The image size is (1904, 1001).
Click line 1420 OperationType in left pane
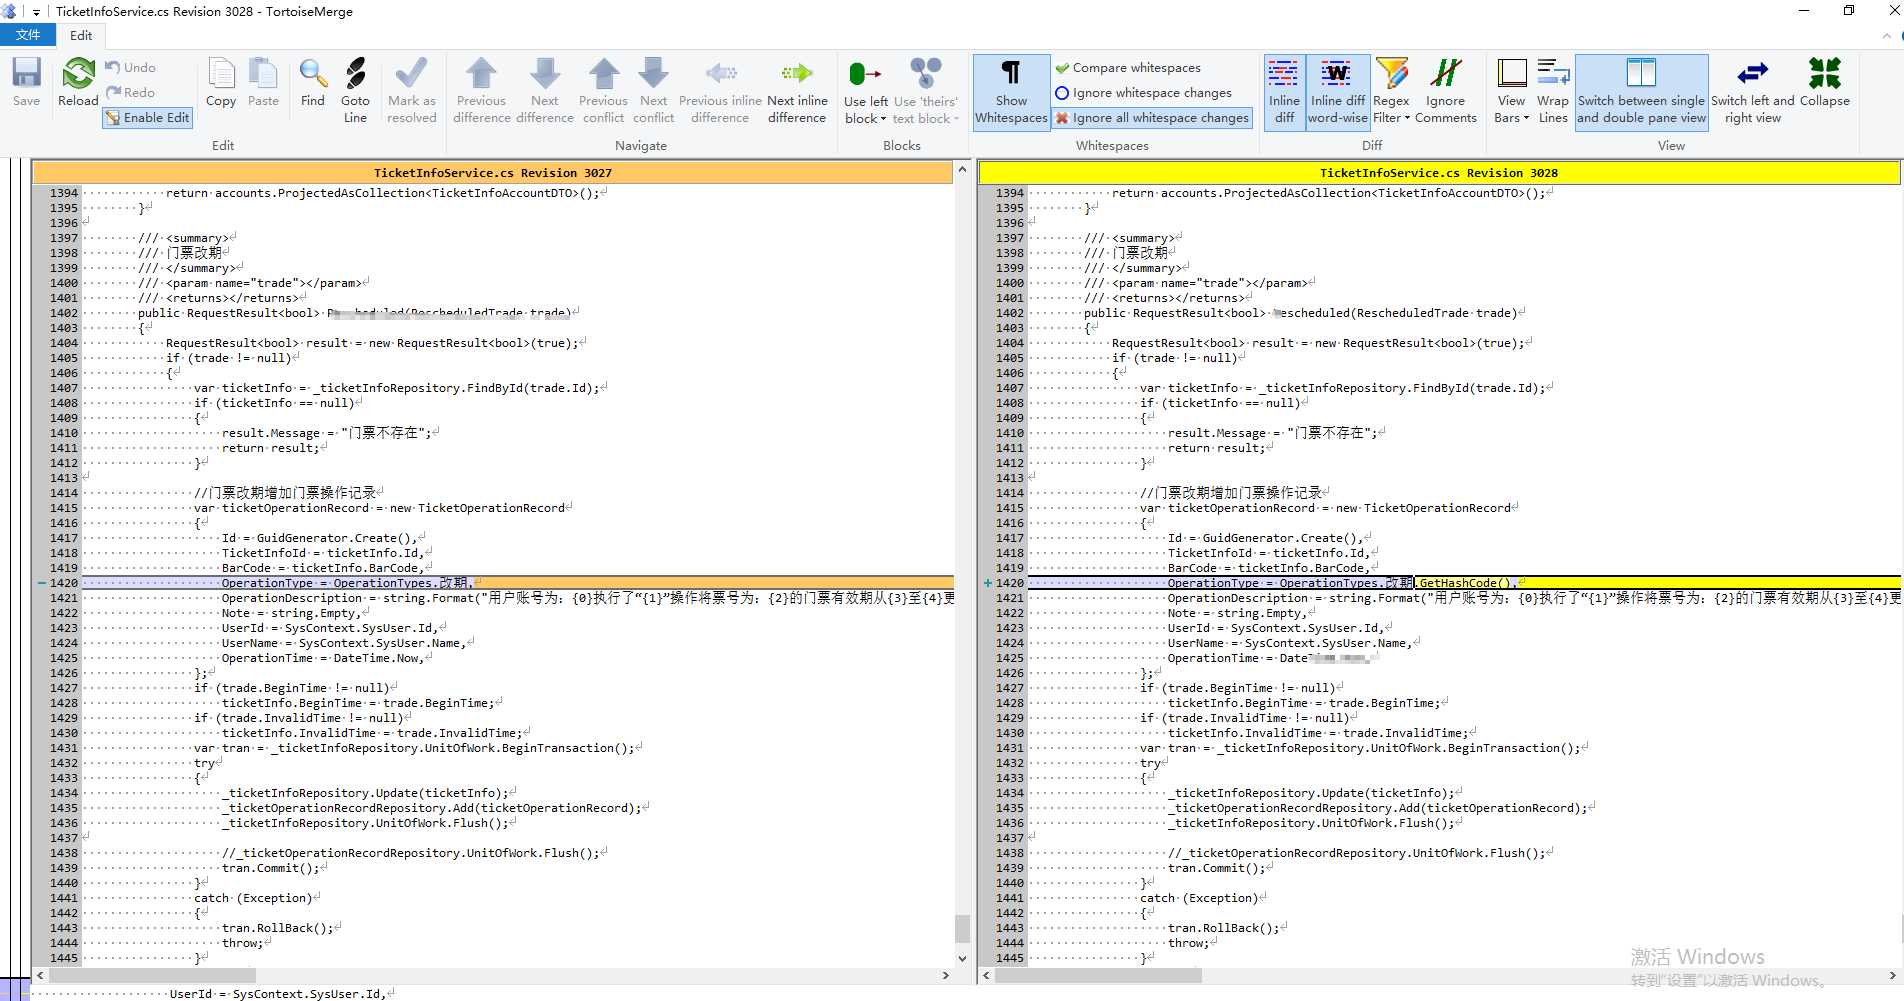tap(267, 583)
